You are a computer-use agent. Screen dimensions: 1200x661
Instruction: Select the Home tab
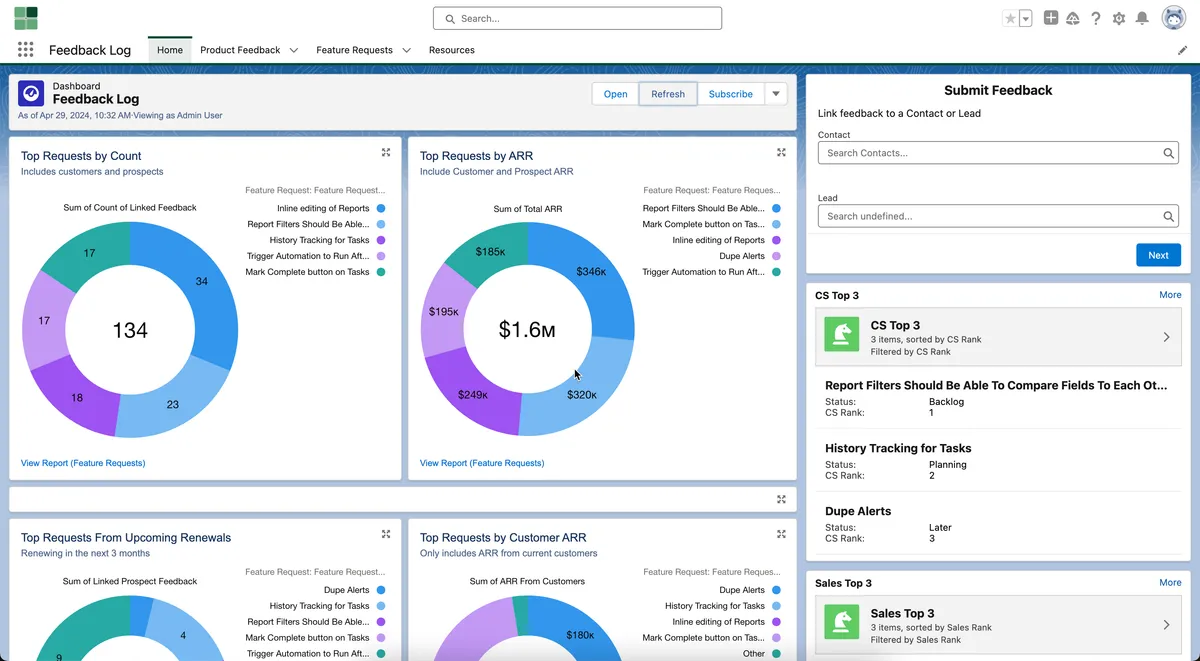170,50
